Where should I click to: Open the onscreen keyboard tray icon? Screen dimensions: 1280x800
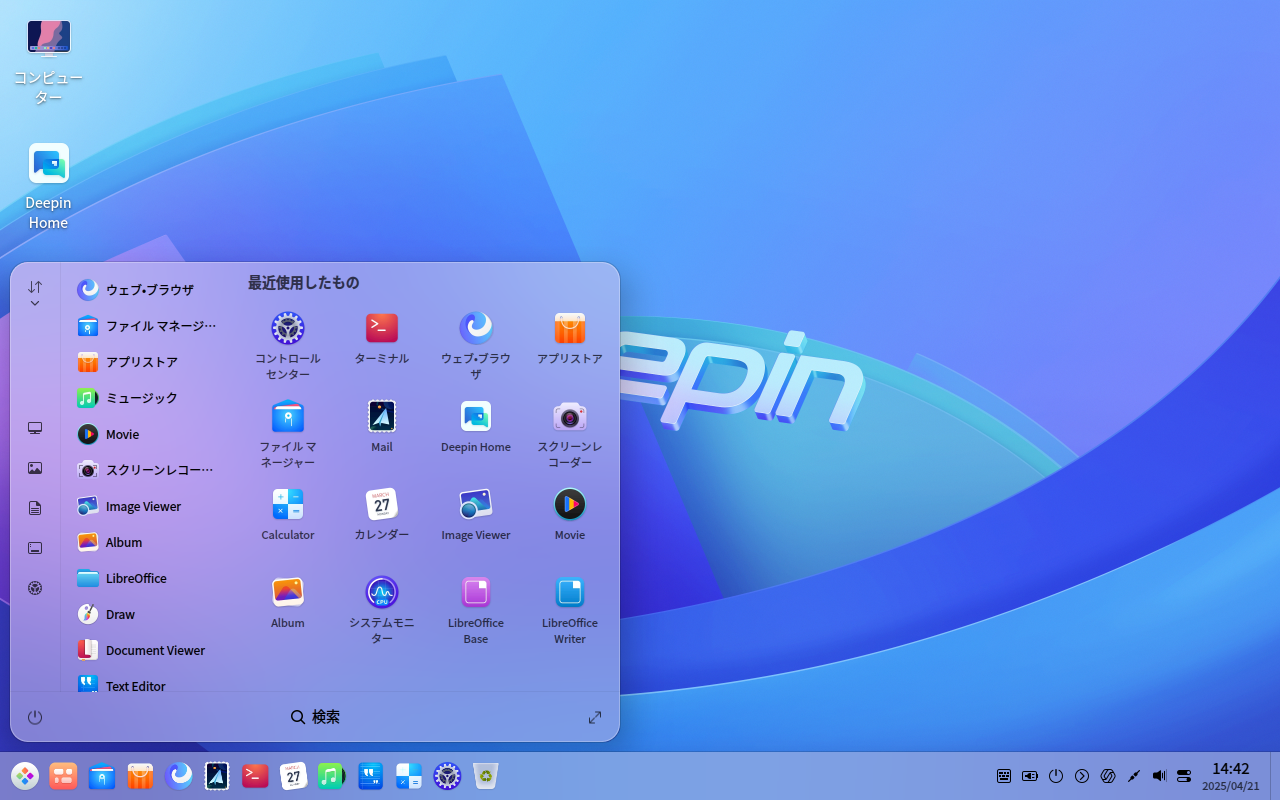[x=1004, y=776]
